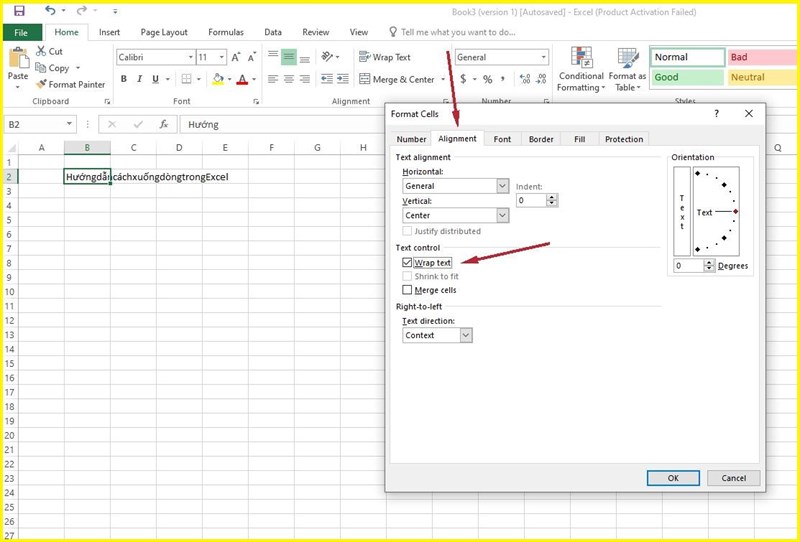Click the Tell me what you want search
The height and width of the screenshot is (542, 800).
pos(458,32)
